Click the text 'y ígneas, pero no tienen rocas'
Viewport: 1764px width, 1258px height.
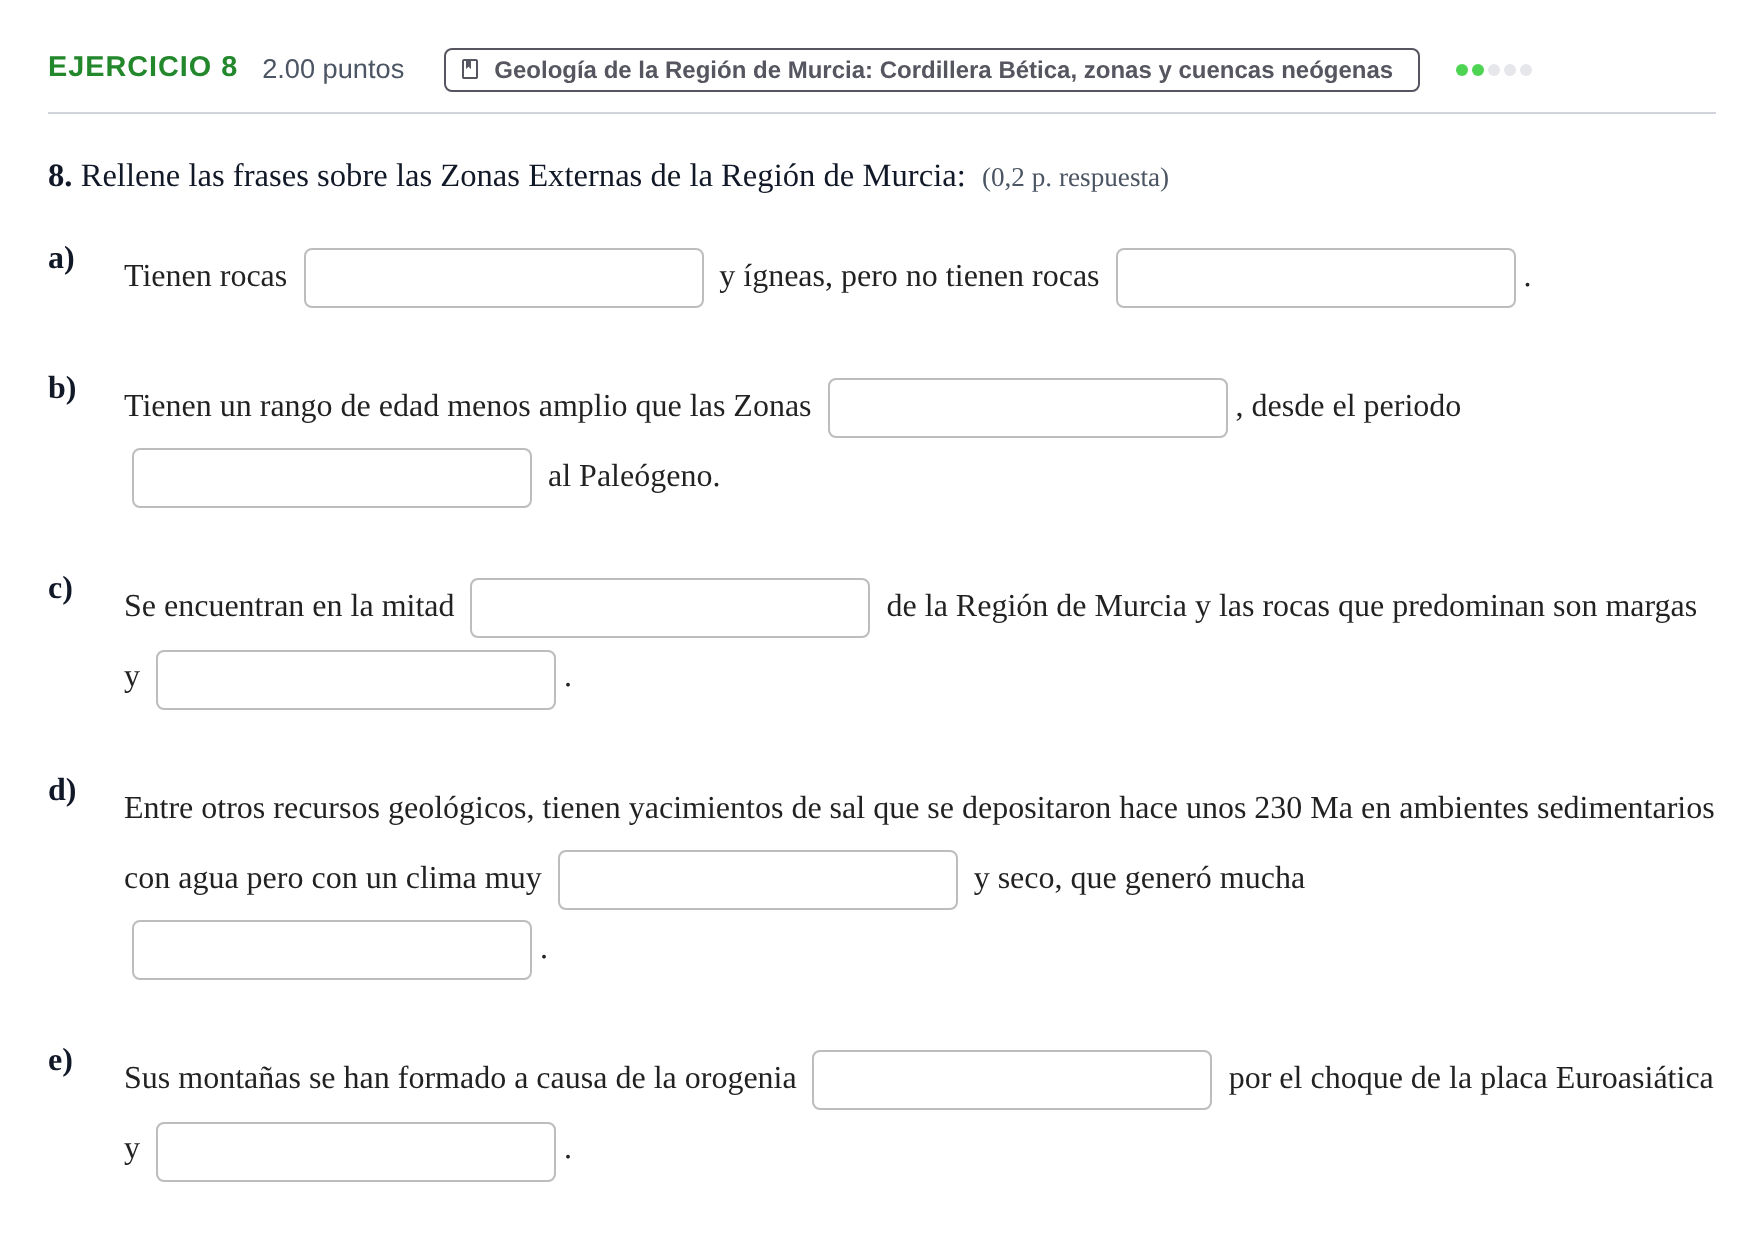(x=909, y=276)
